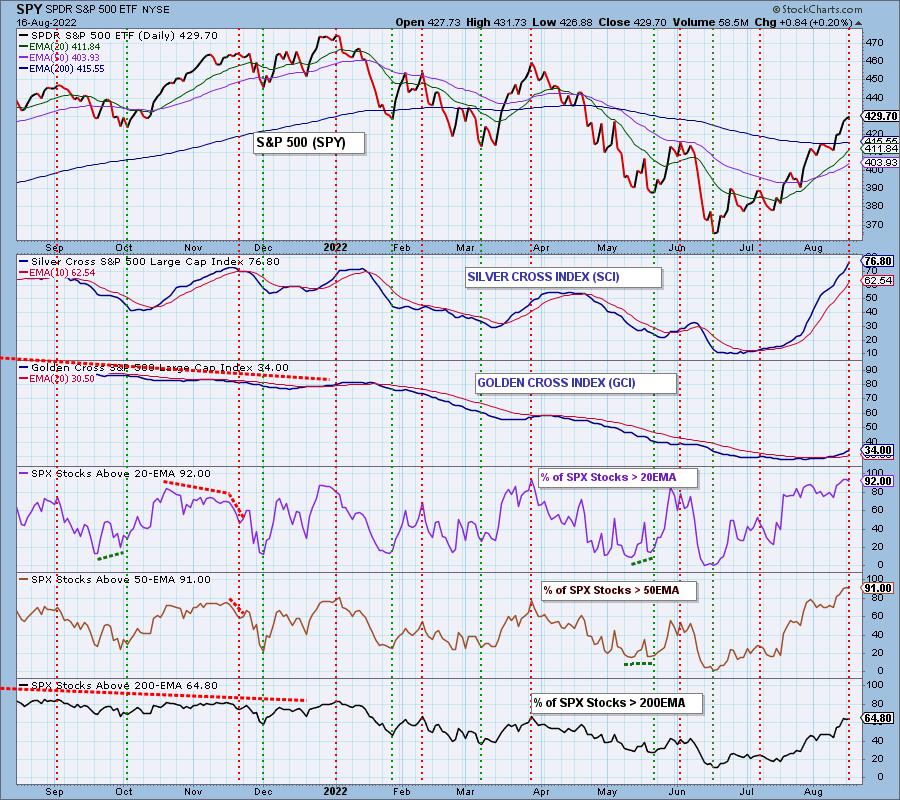Screen dimensions: 900x800
Task: Click the 'Golden Cross S&P 500 Large Cap Index' legend
Action: tap(154, 367)
